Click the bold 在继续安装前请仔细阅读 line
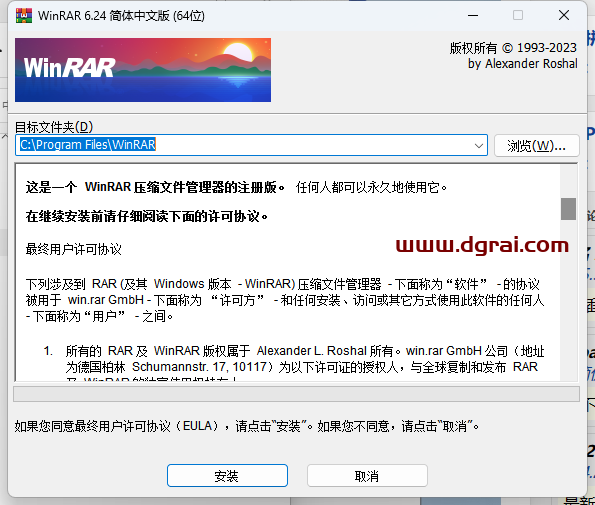Screen dimensions: 595x505 point(147,217)
